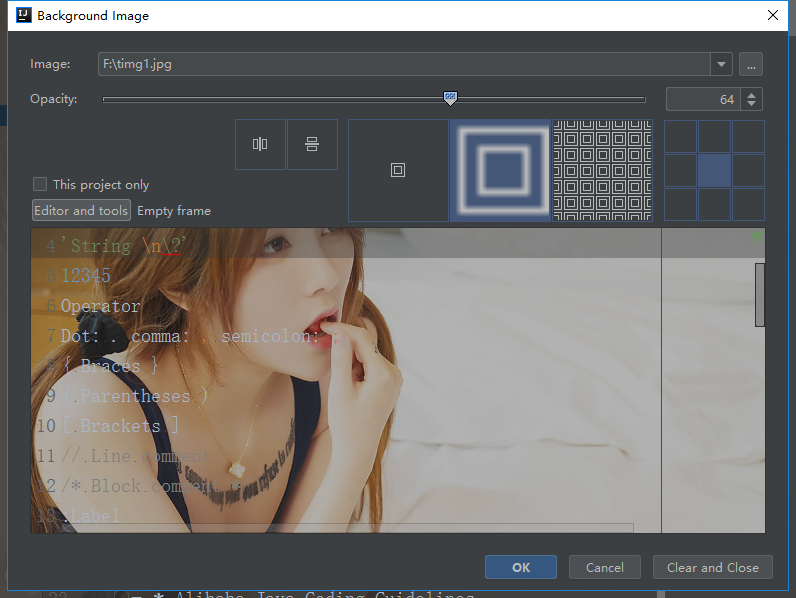The height and width of the screenshot is (598, 796).
Task: Switch to the Editor and tools tab
Action: point(81,211)
